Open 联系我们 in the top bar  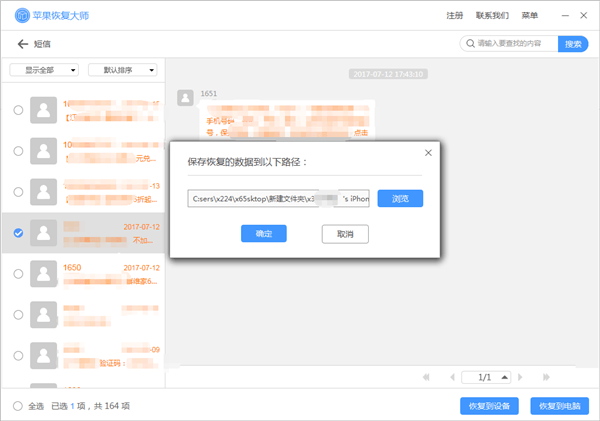point(491,16)
